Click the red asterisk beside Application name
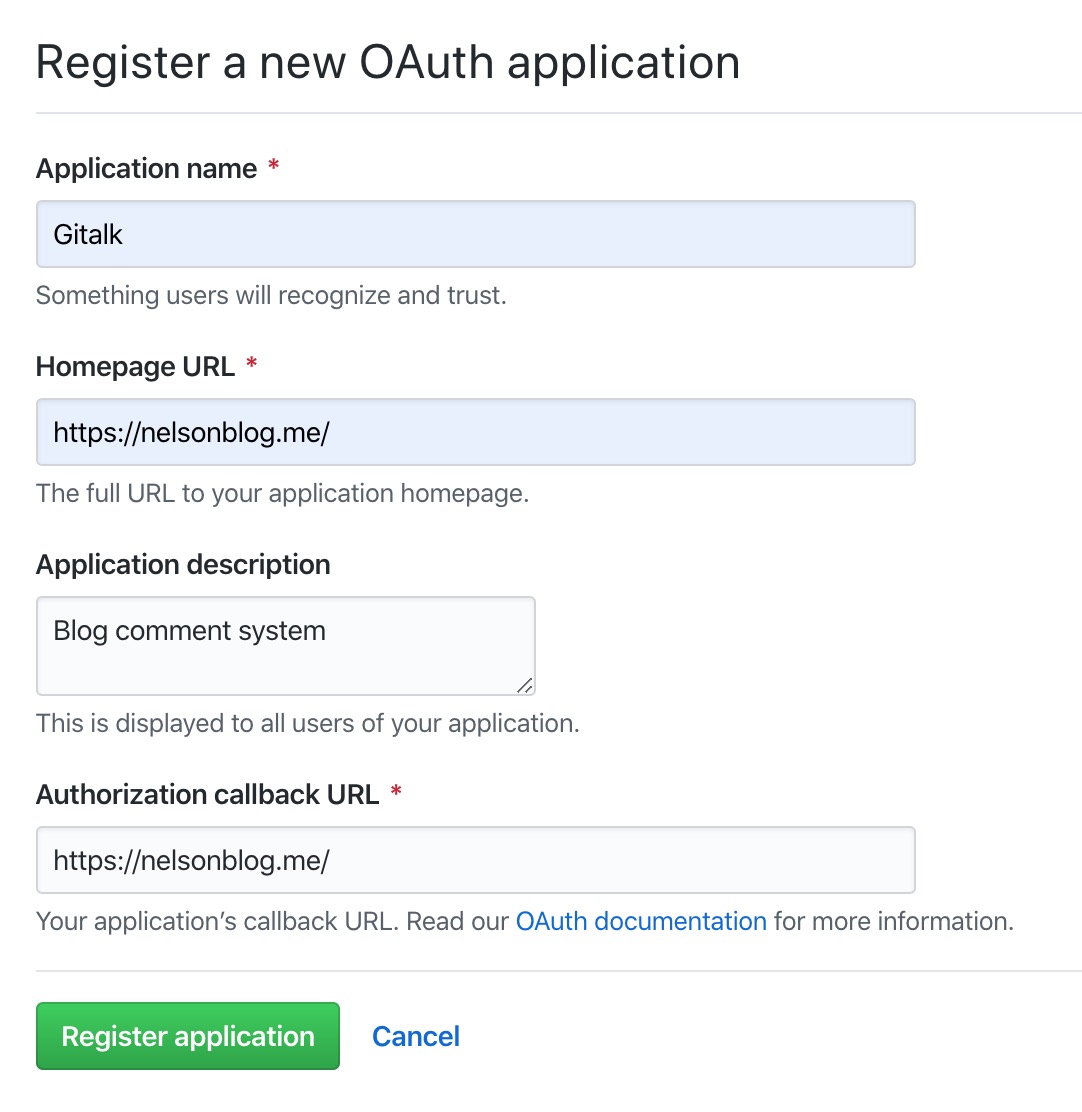Viewport: 1082px width, 1112px height. (x=273, y=166)
